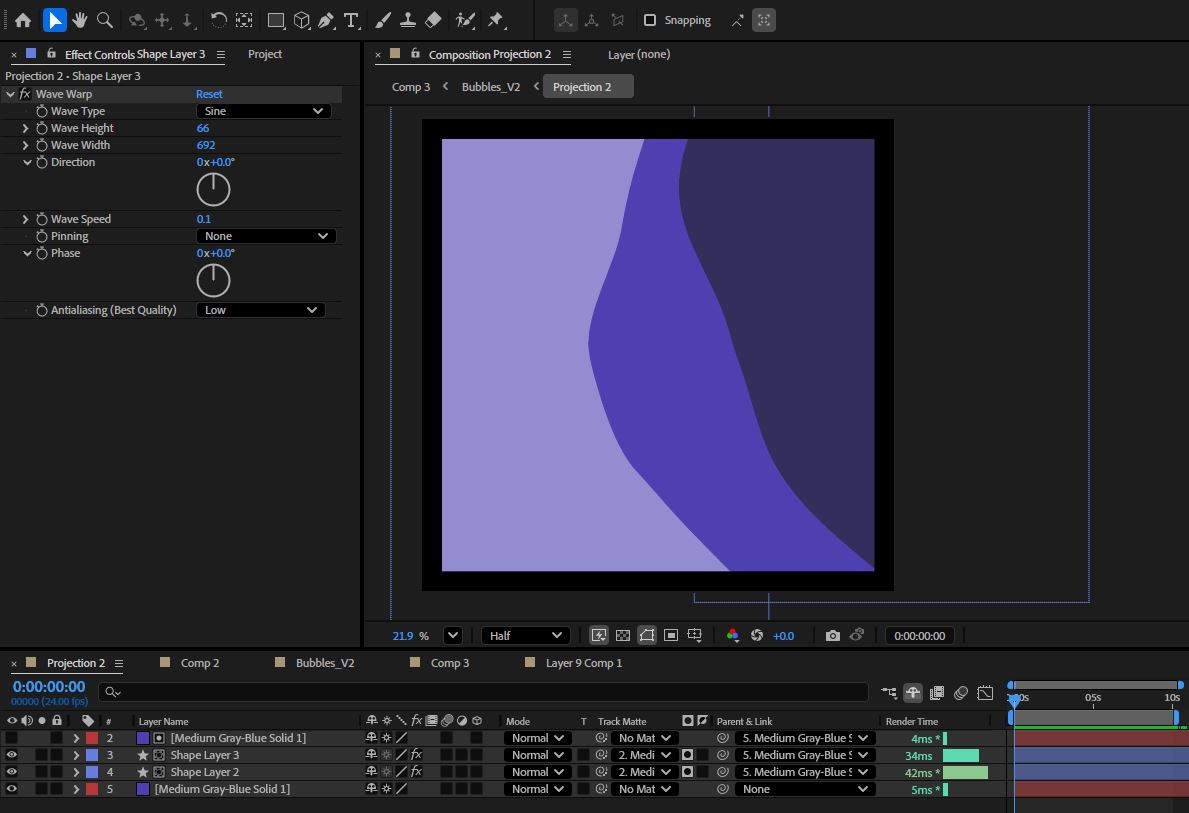Enable the Snapping checkbox
Screen dimensions: 1189x813
coord(650,20)
